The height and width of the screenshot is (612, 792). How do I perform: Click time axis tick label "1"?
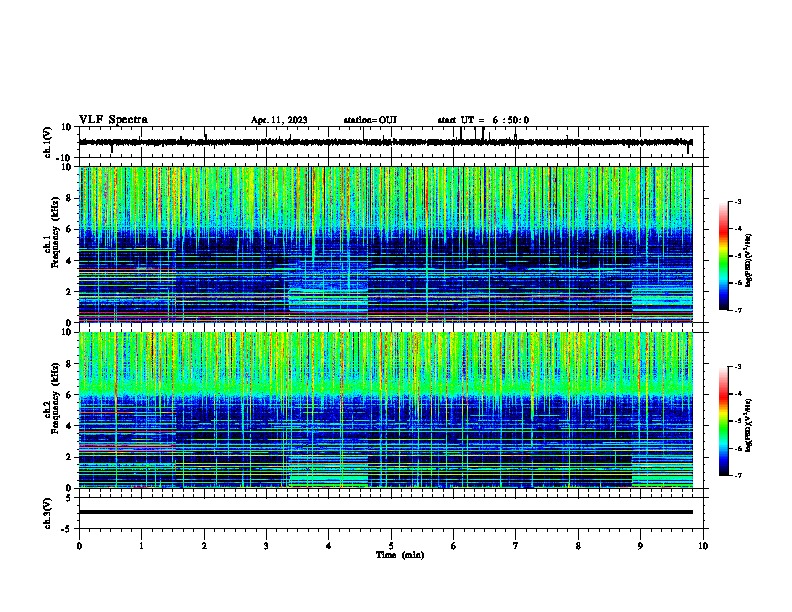[141, 546]
